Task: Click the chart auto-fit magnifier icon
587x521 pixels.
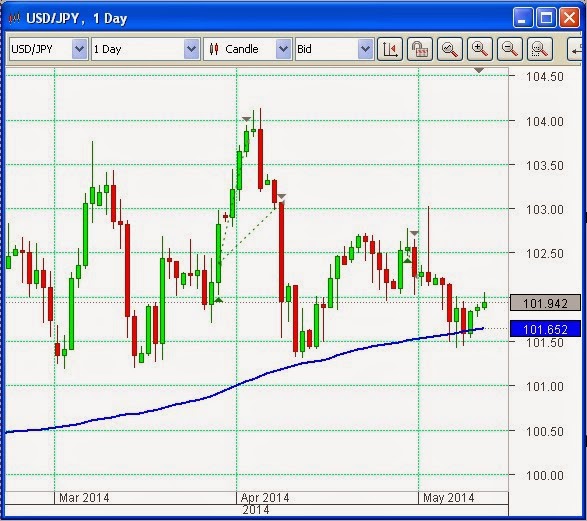Action: (x=450, y=49)
